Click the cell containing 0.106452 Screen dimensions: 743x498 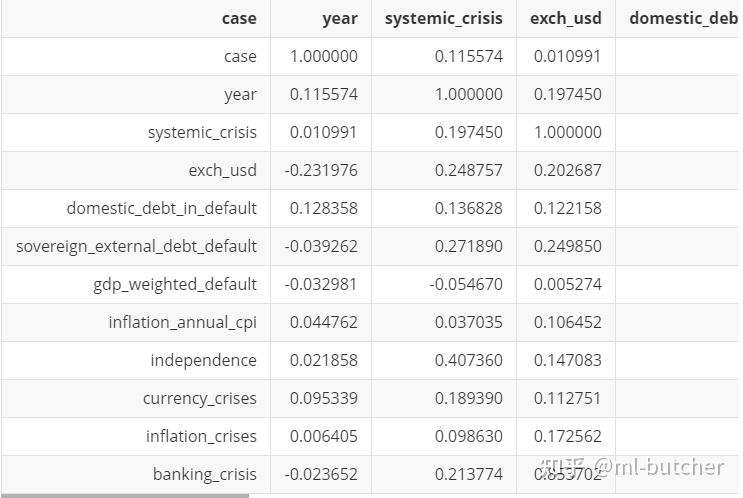(x=568, y=322)
